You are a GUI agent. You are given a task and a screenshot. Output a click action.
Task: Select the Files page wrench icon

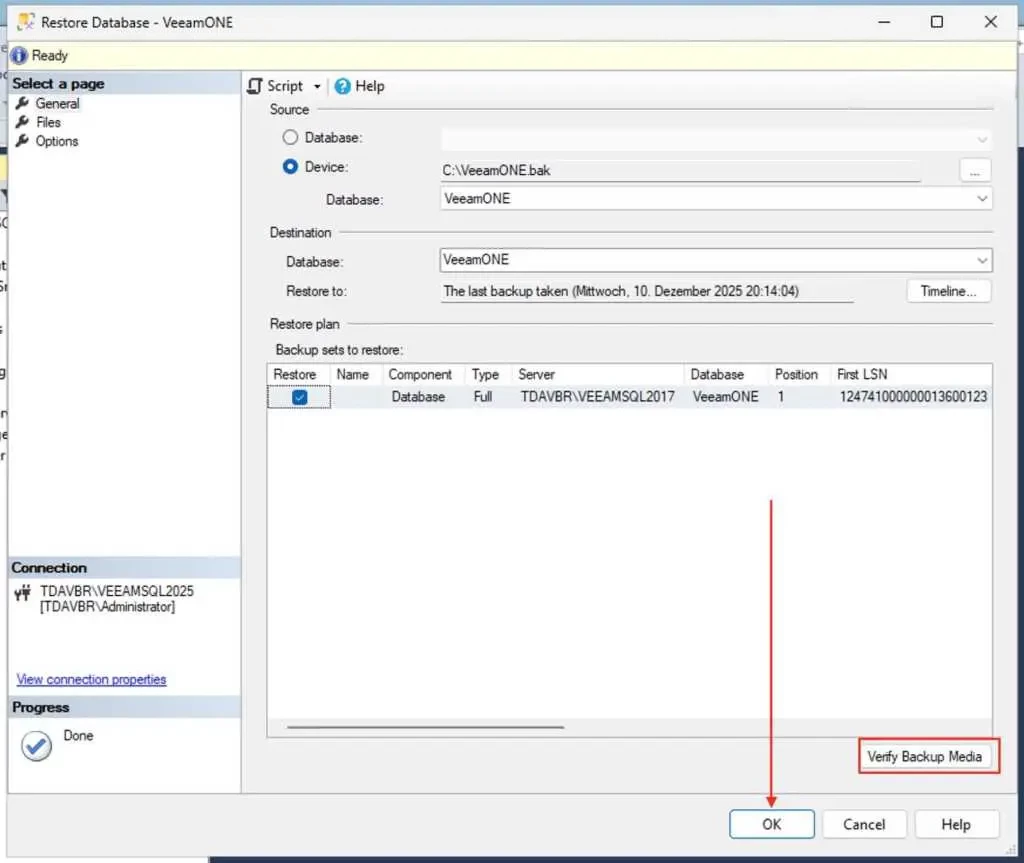coord(22,122)
